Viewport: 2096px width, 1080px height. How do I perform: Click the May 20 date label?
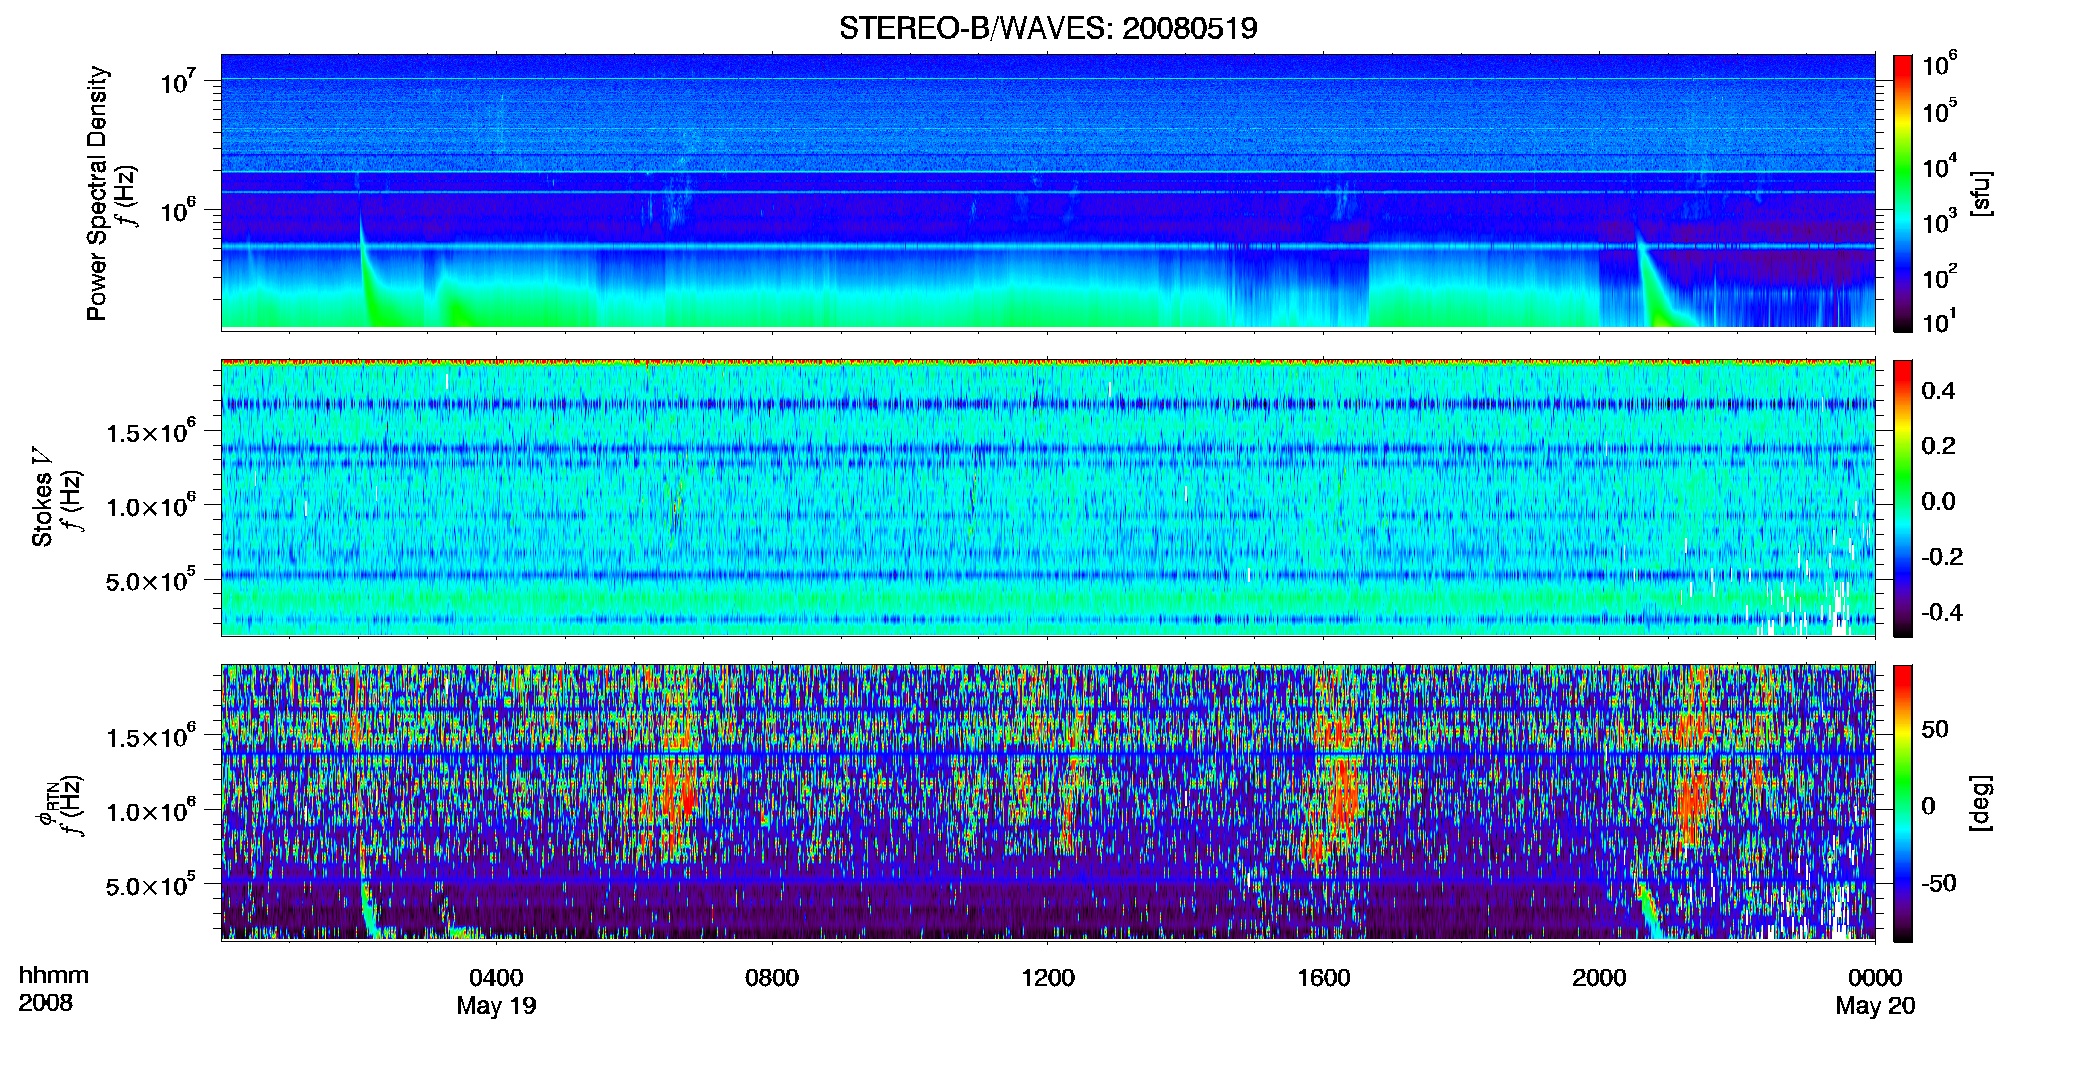1875,1006
